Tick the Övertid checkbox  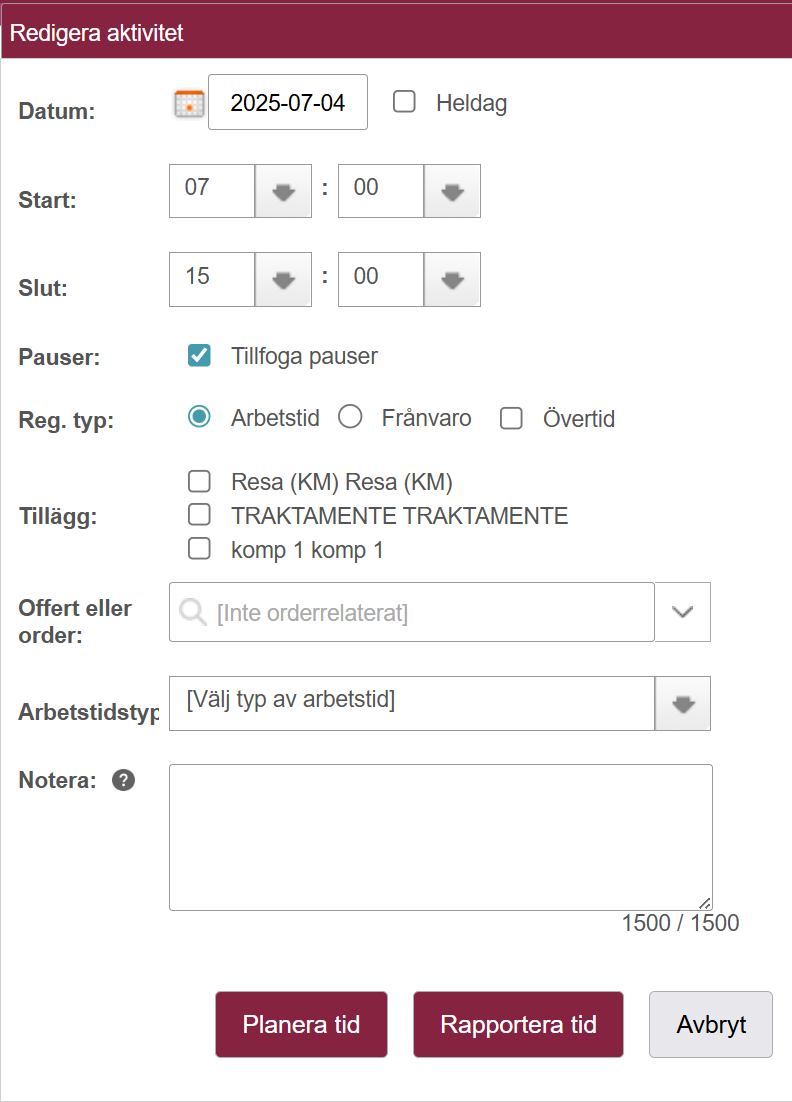point(511,418)
